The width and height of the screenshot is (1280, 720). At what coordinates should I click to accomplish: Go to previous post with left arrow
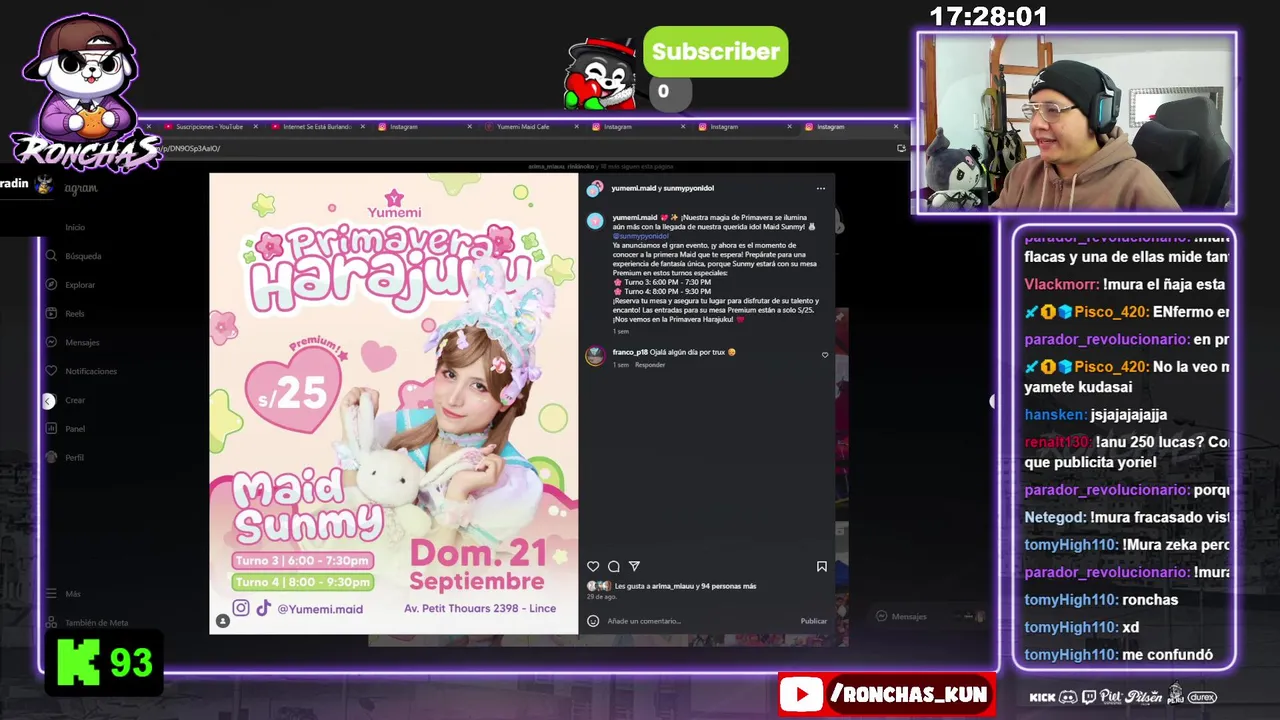coord(48,401)
